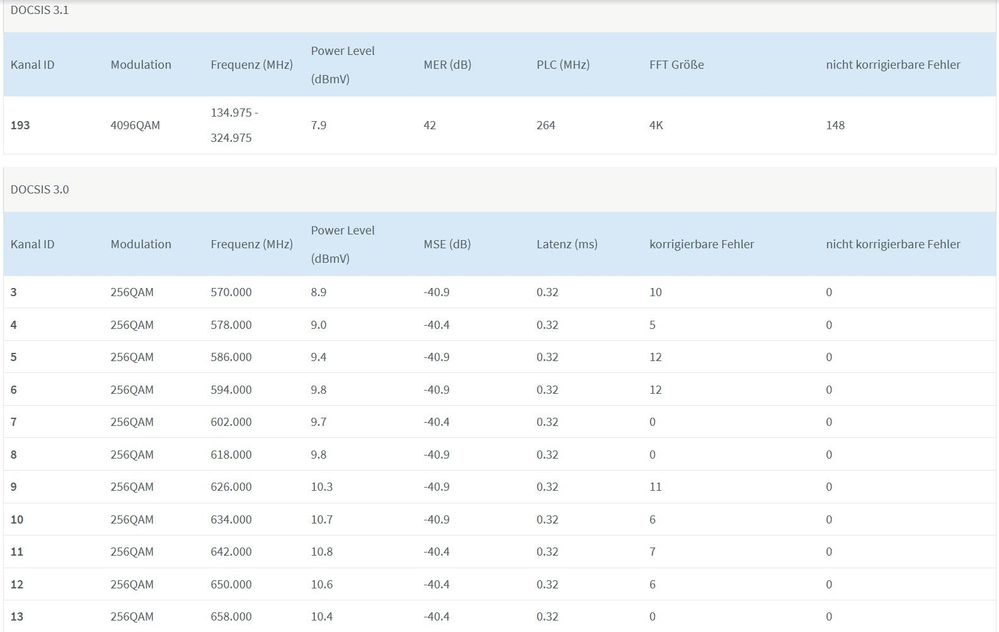
Task: Select channel ID 13 in the table
Action: 16,617
